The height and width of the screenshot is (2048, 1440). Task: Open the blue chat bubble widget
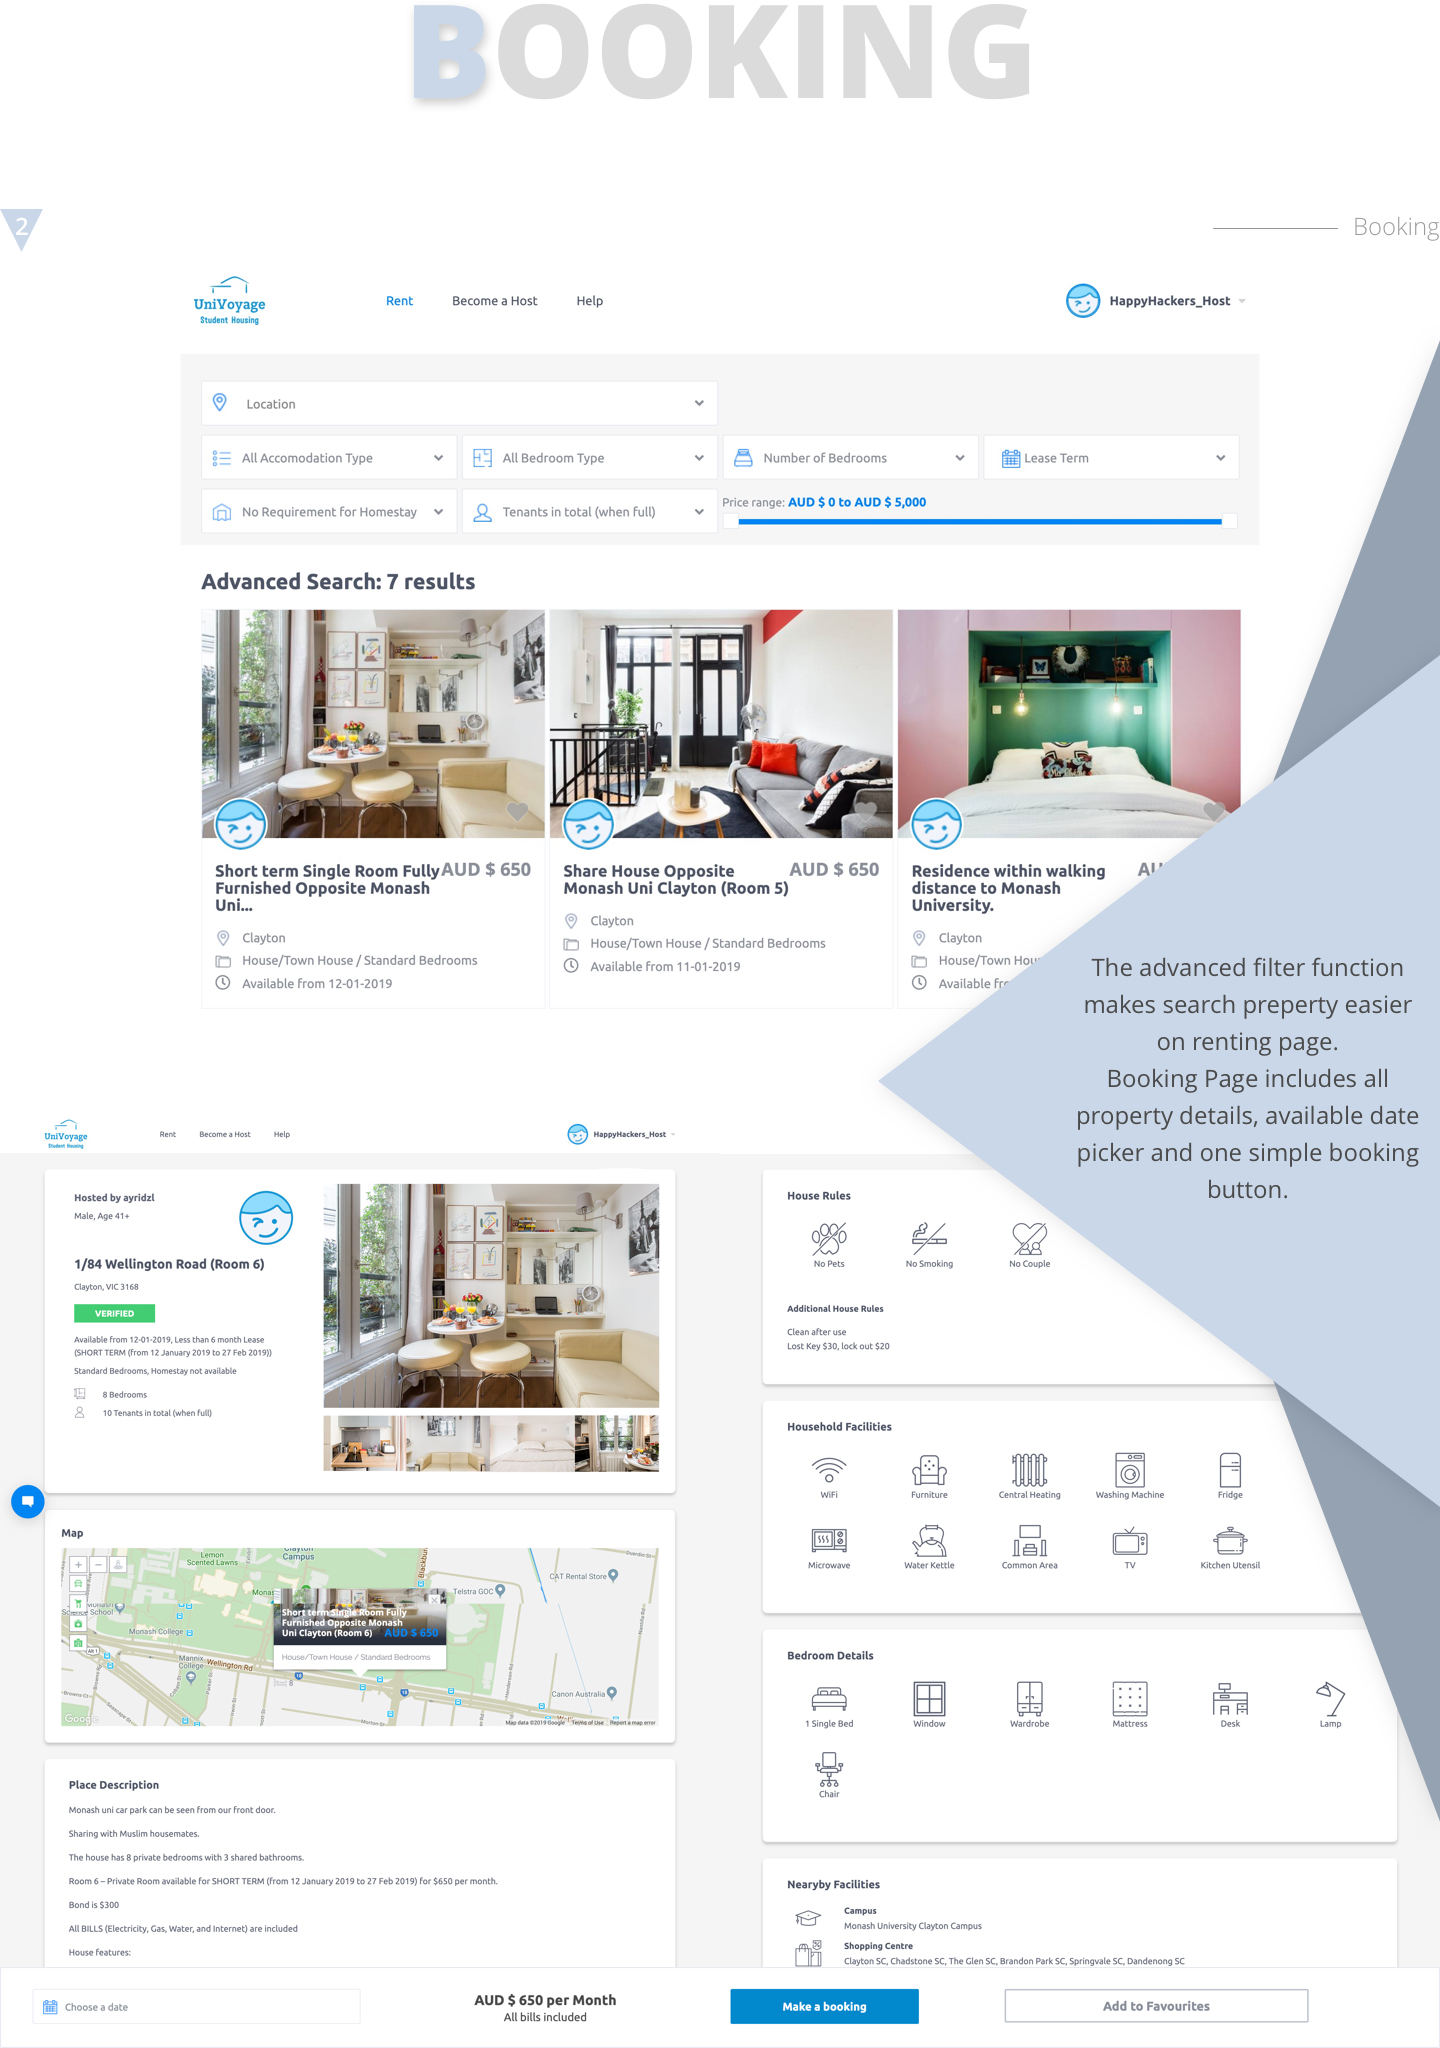point(28,1501)
